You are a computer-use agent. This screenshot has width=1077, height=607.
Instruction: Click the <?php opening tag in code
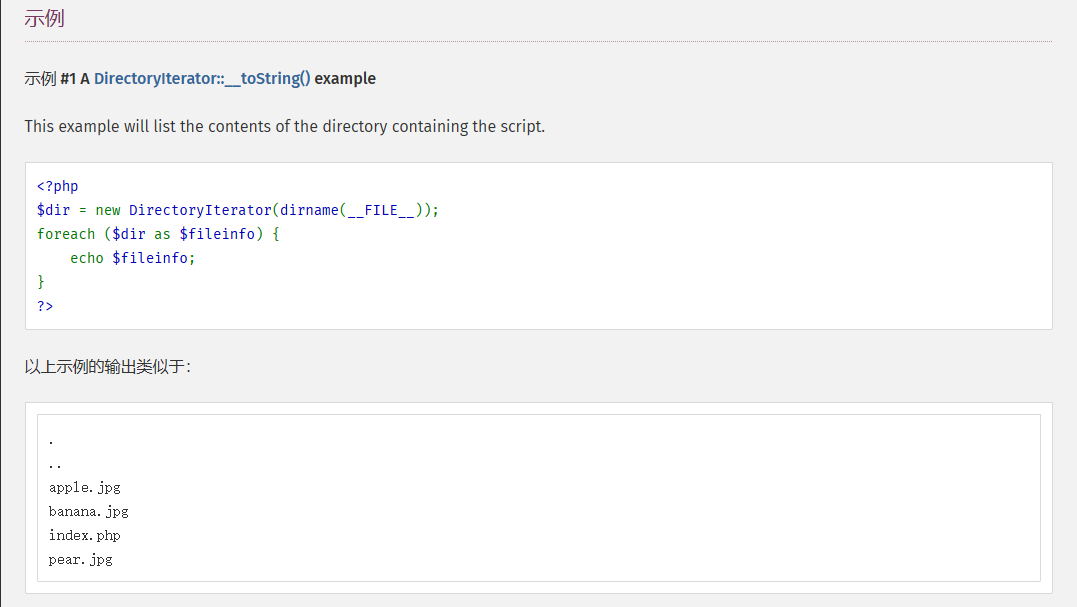(x=57, y=186)
